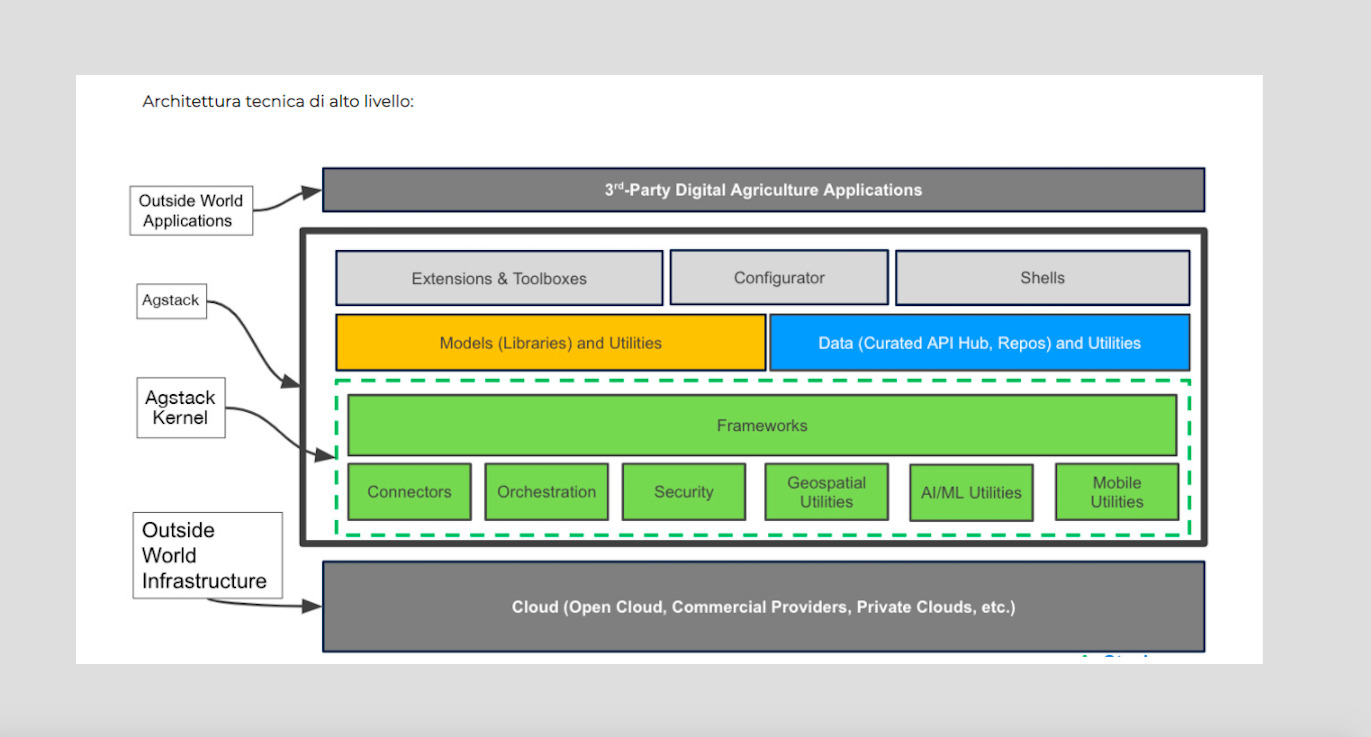
Task: Select the Geospatial Utilities box
Action: tap(826, 491)
